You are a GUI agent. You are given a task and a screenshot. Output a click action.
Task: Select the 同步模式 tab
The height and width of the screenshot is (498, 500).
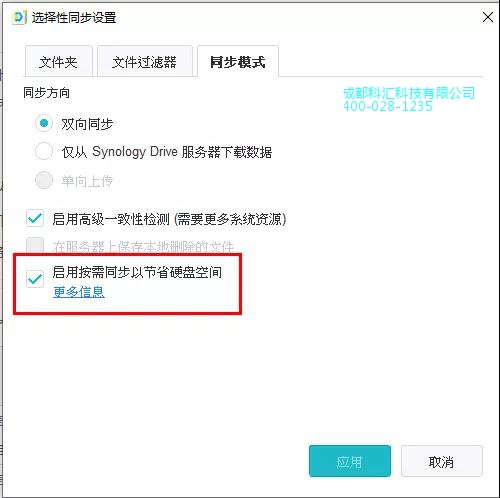pyautogui.click(x=238, y=62)
